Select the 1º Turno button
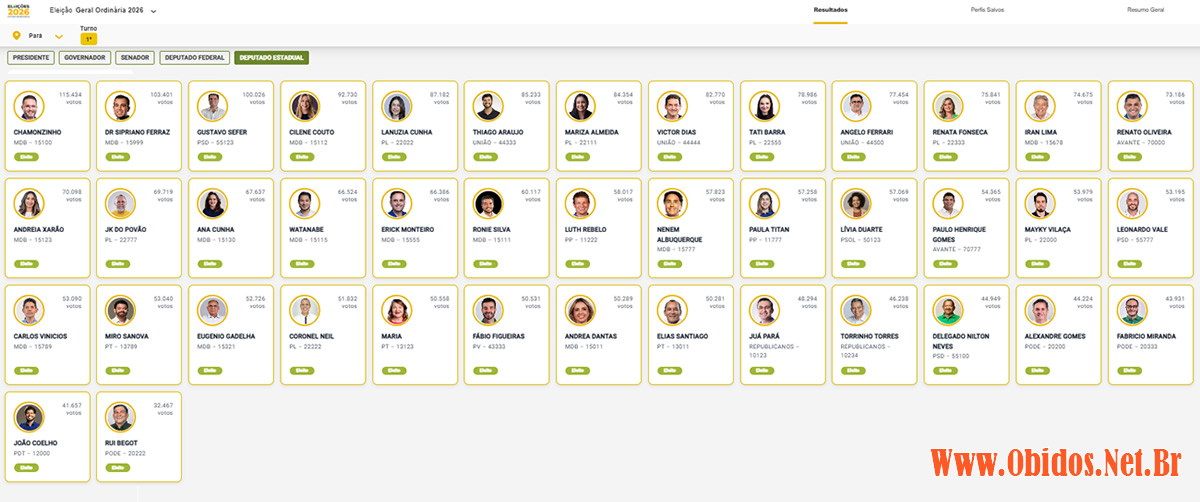The height and width of the screenshot is (502, 1200). click(88, 39)
